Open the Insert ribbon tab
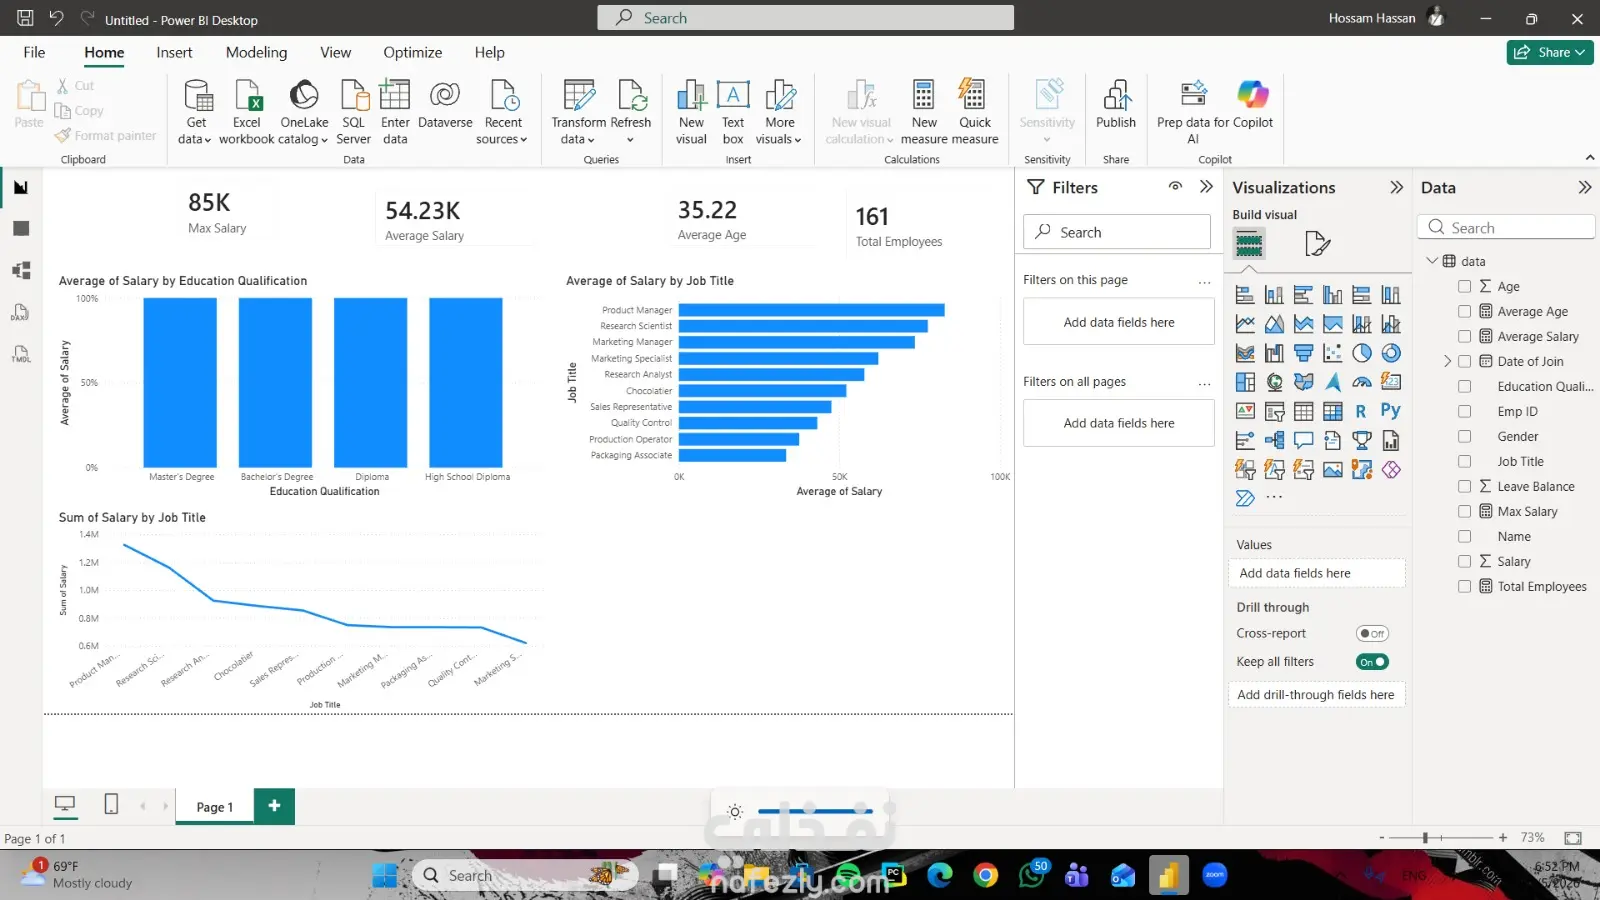This screenshot has width=1600, height=900. click(x=174, y=52)
